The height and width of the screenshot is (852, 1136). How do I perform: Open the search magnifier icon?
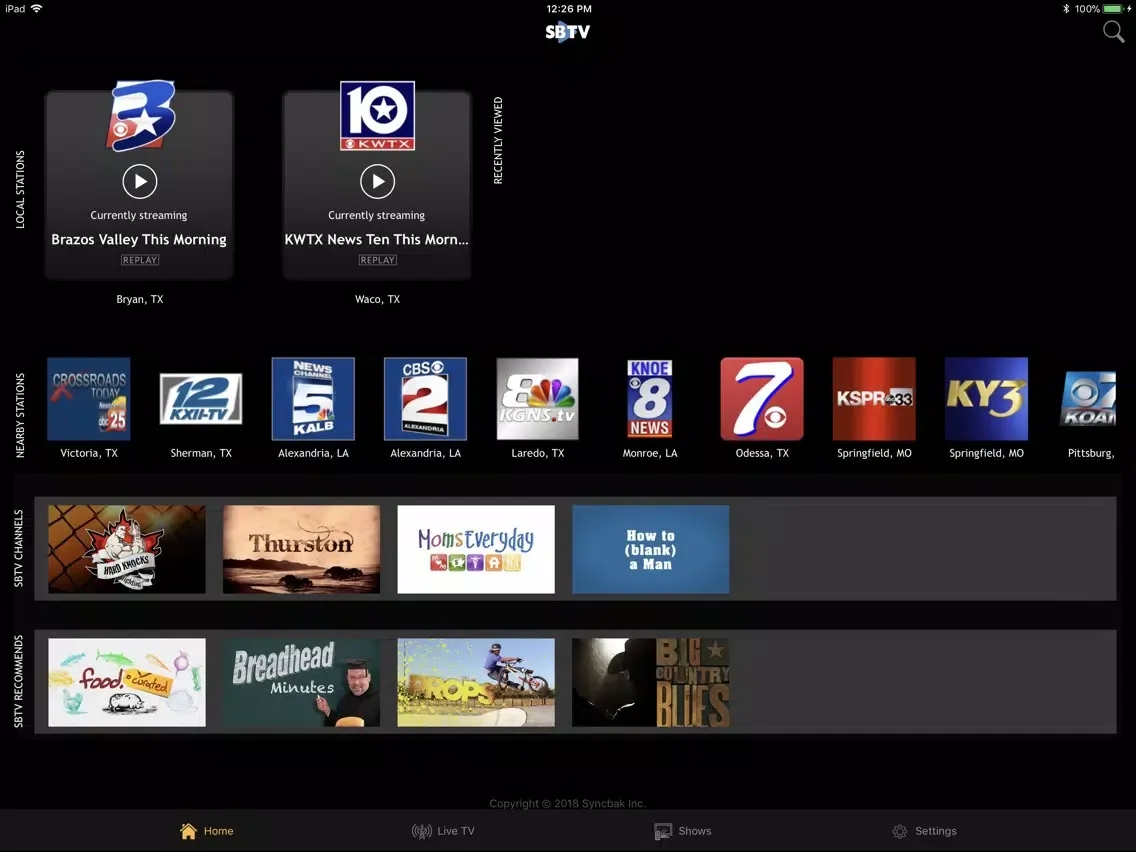(x=1113, y=32)
